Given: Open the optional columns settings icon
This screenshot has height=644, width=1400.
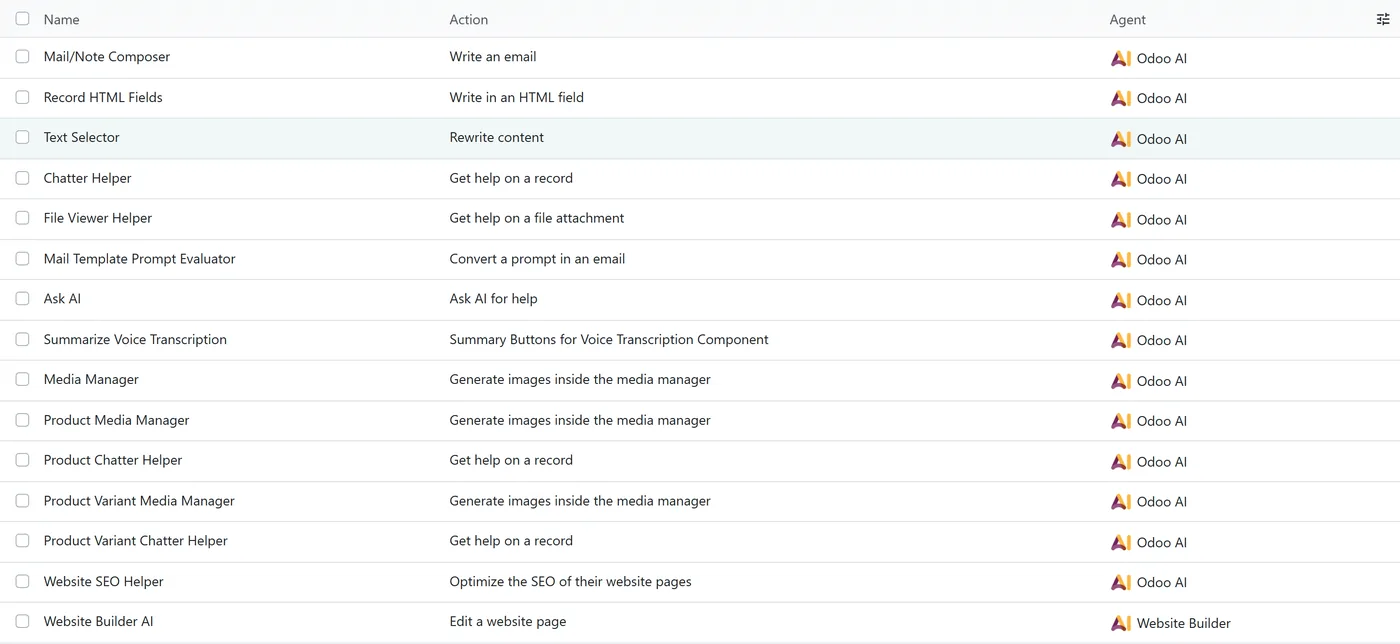Looking at the screenshot, I should point(1383,19).
